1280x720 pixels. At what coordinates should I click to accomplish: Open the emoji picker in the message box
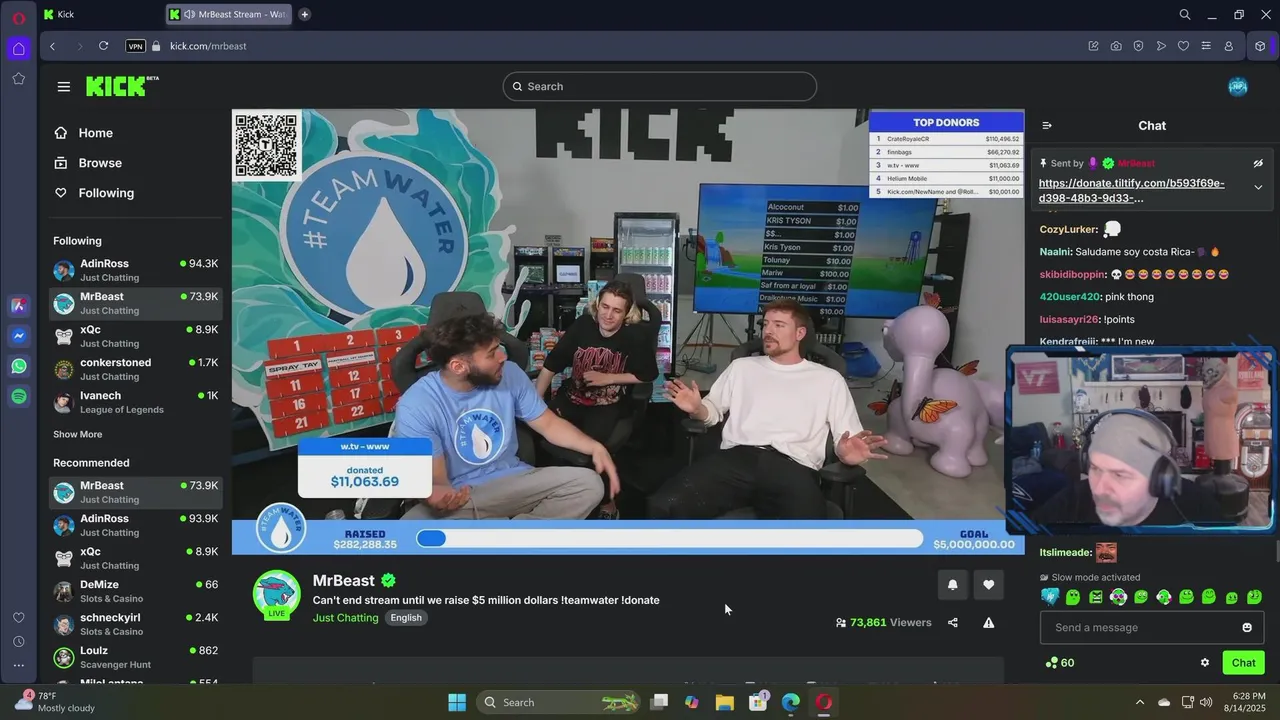pos(1247,627)
